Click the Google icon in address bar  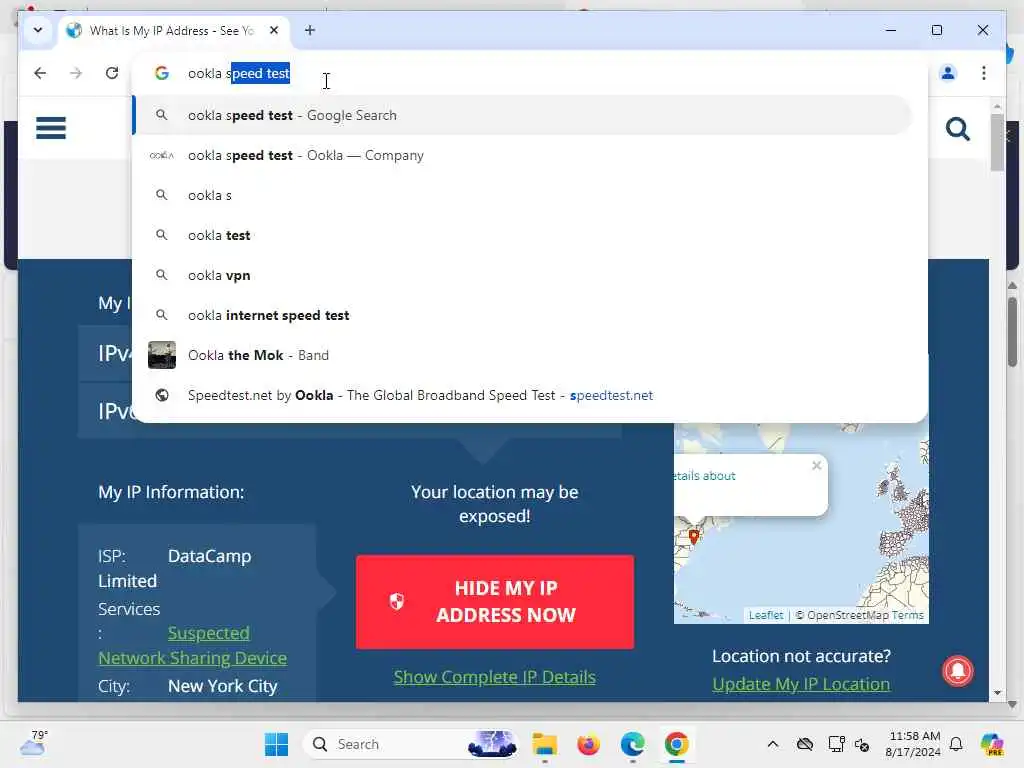click(x=161, y=73)
